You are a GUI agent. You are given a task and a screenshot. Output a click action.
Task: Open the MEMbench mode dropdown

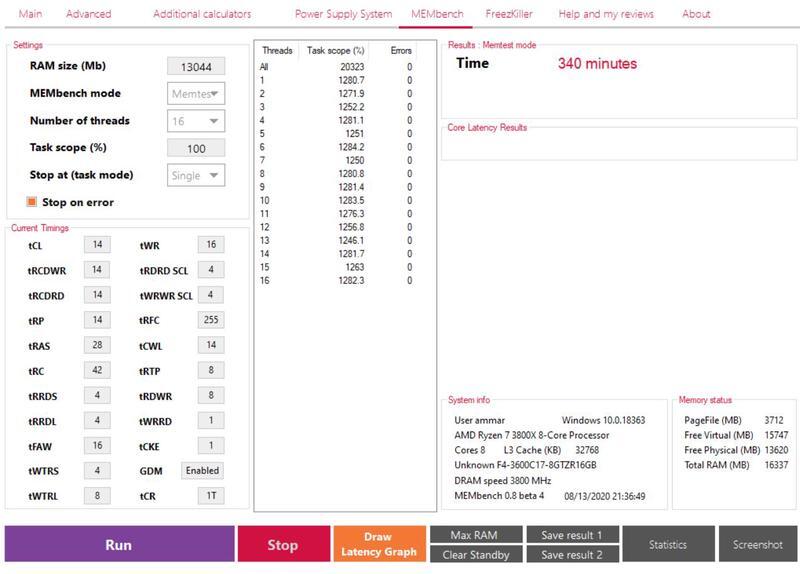(x=196, y=93)
